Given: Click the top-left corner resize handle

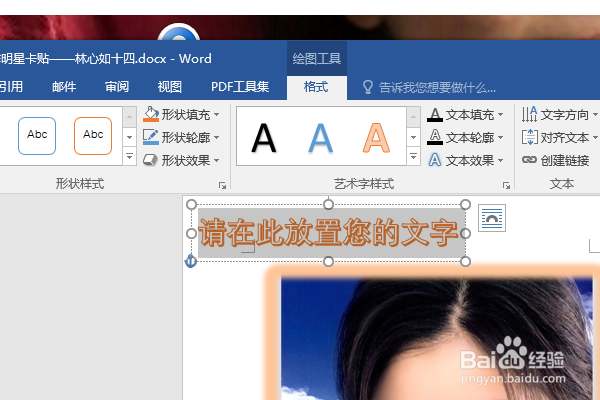Looking at the screenshot, I should pos(192,204).
